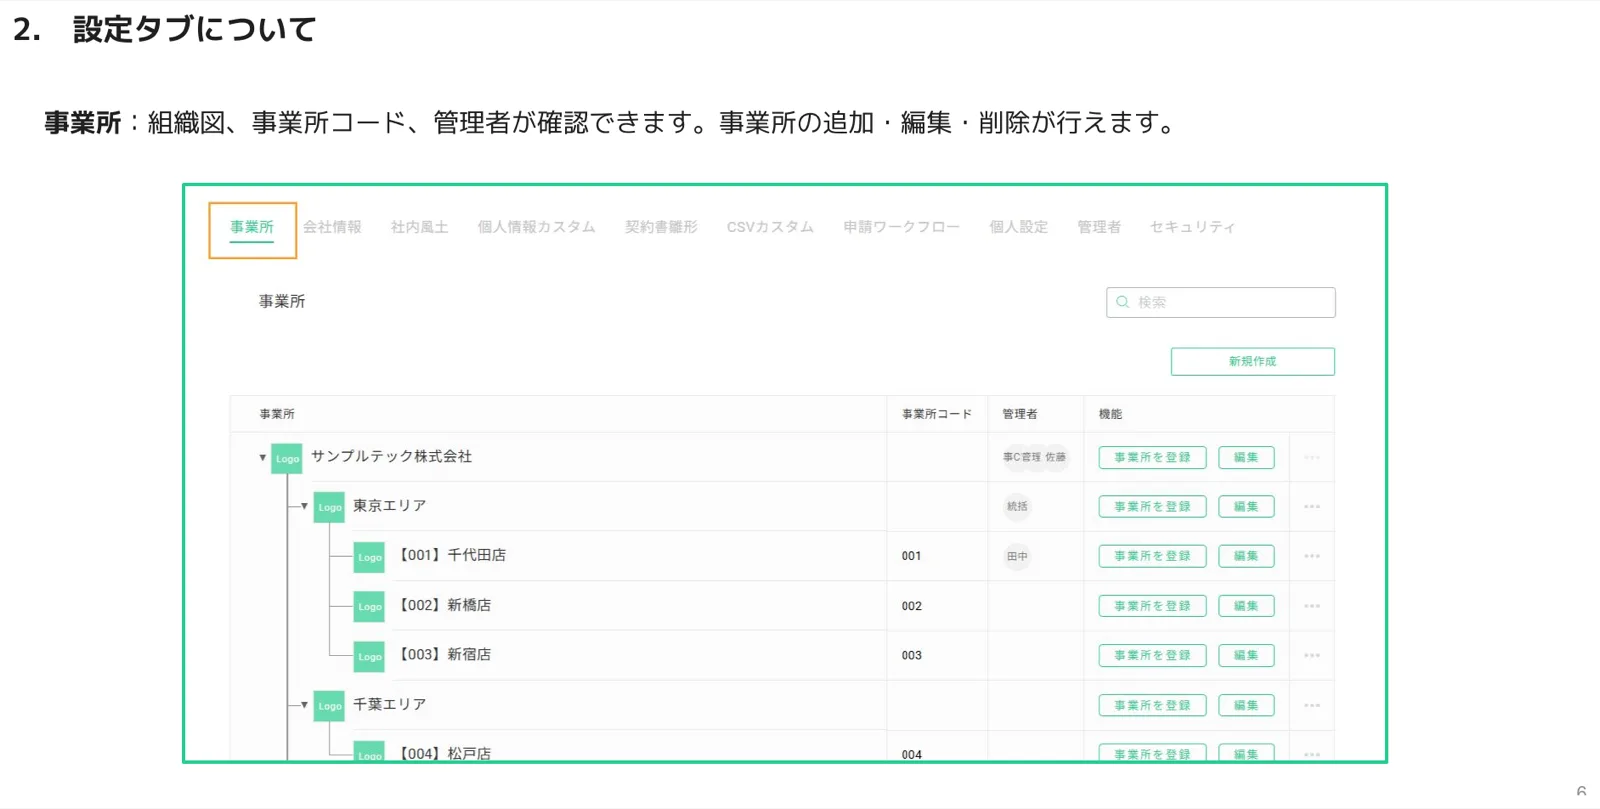Open more options for 【001】千代田店 row
This screenshot has width=1600, height=809.
[1312, 556]
